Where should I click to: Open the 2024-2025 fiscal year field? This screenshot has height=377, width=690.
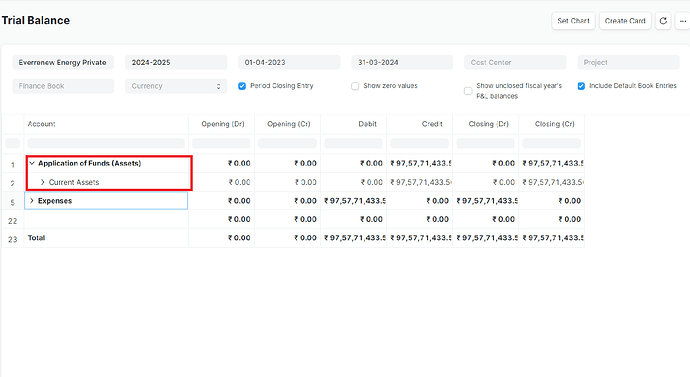176,62
